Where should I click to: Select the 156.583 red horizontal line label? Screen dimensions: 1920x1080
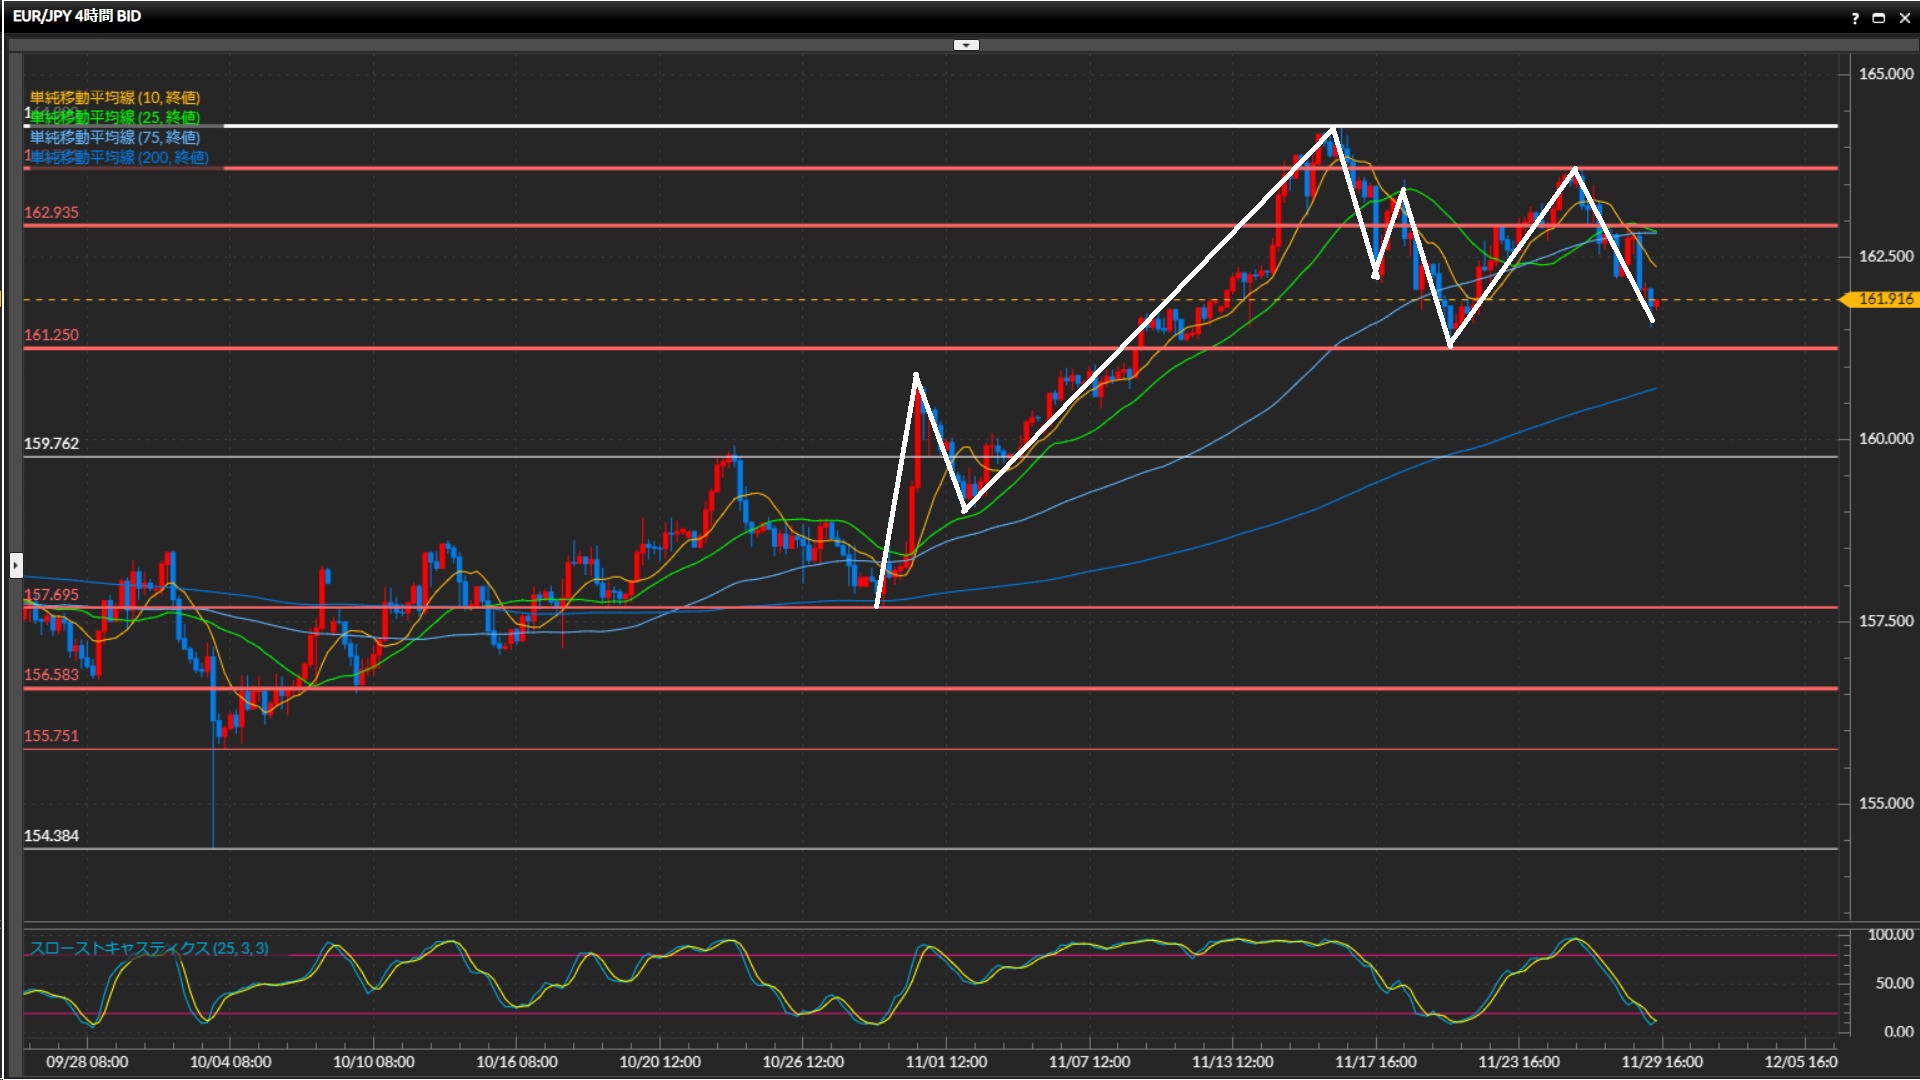[51, 675]
